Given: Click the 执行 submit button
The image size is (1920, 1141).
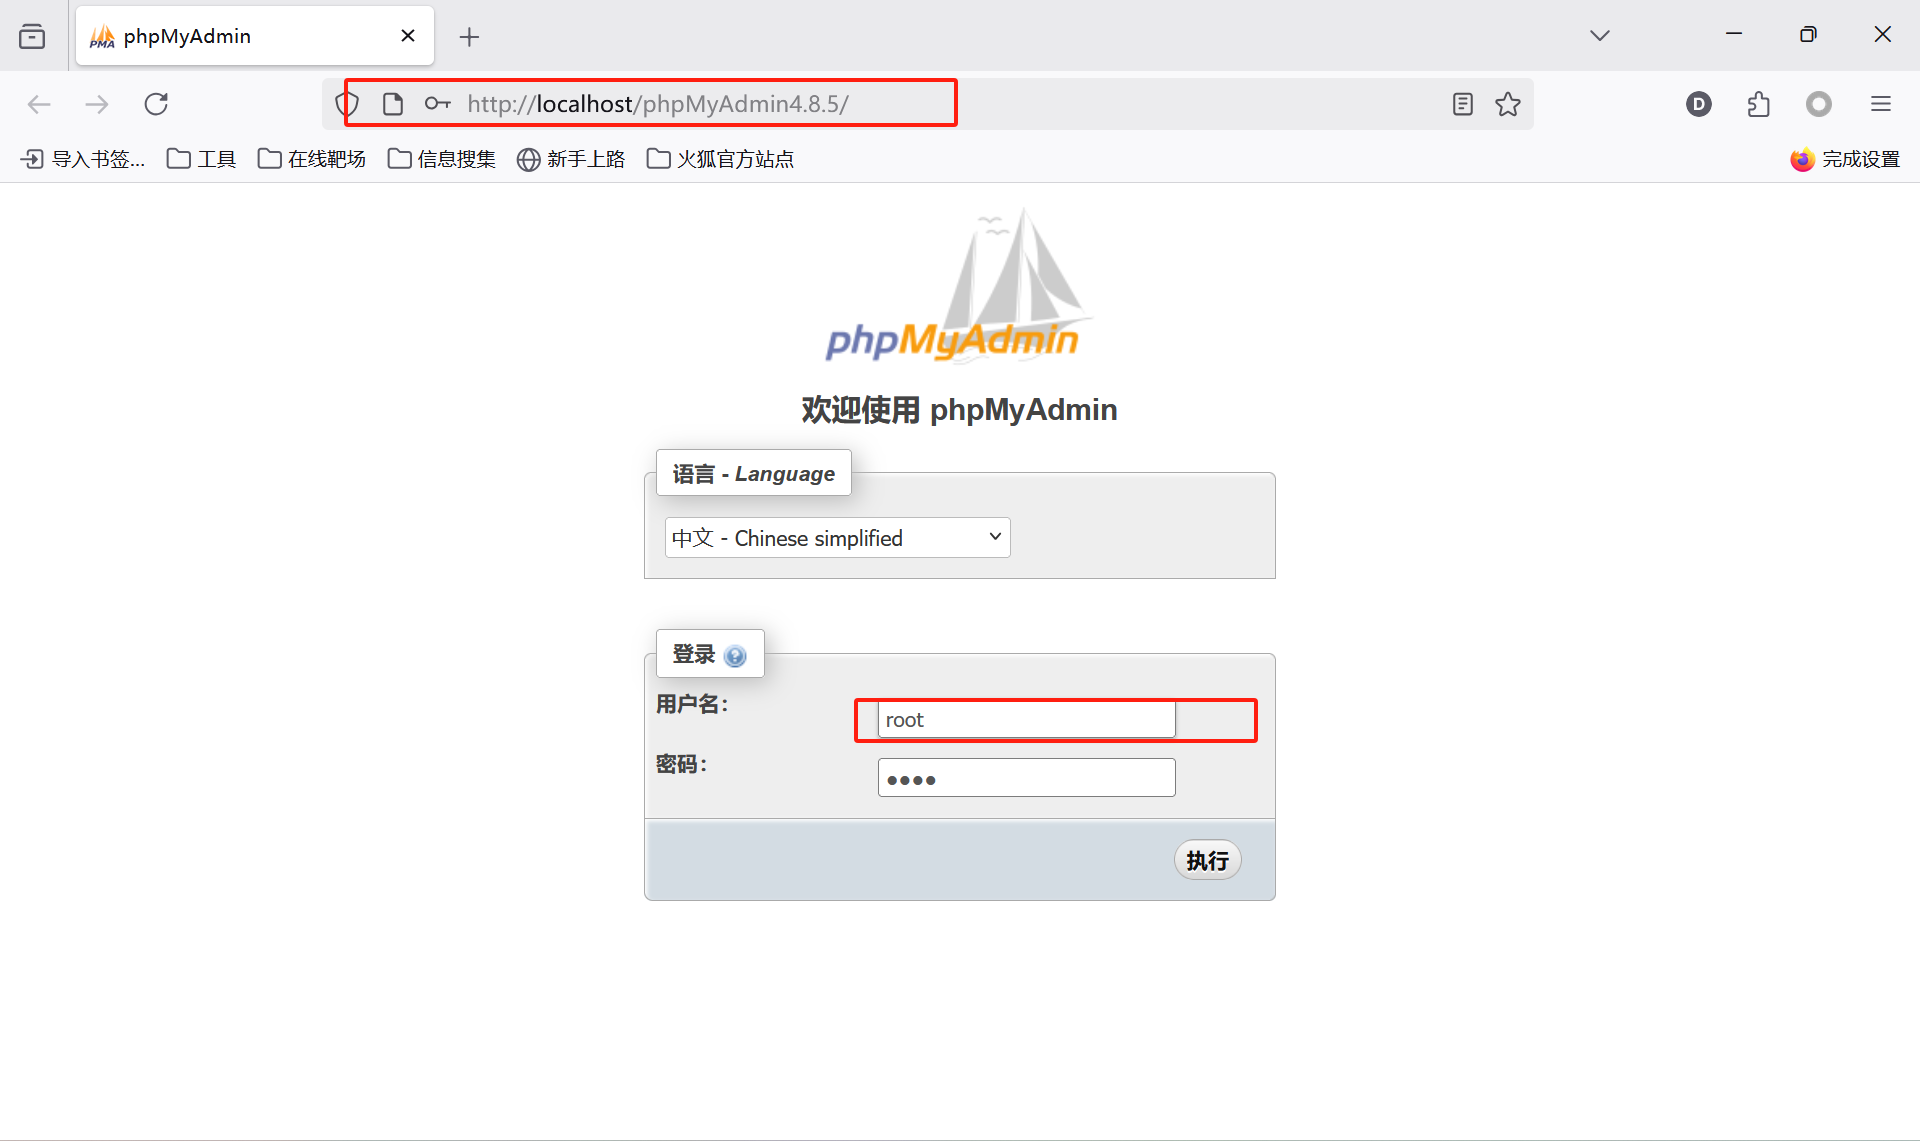Looking at the screenshot, I should 1207,860.
